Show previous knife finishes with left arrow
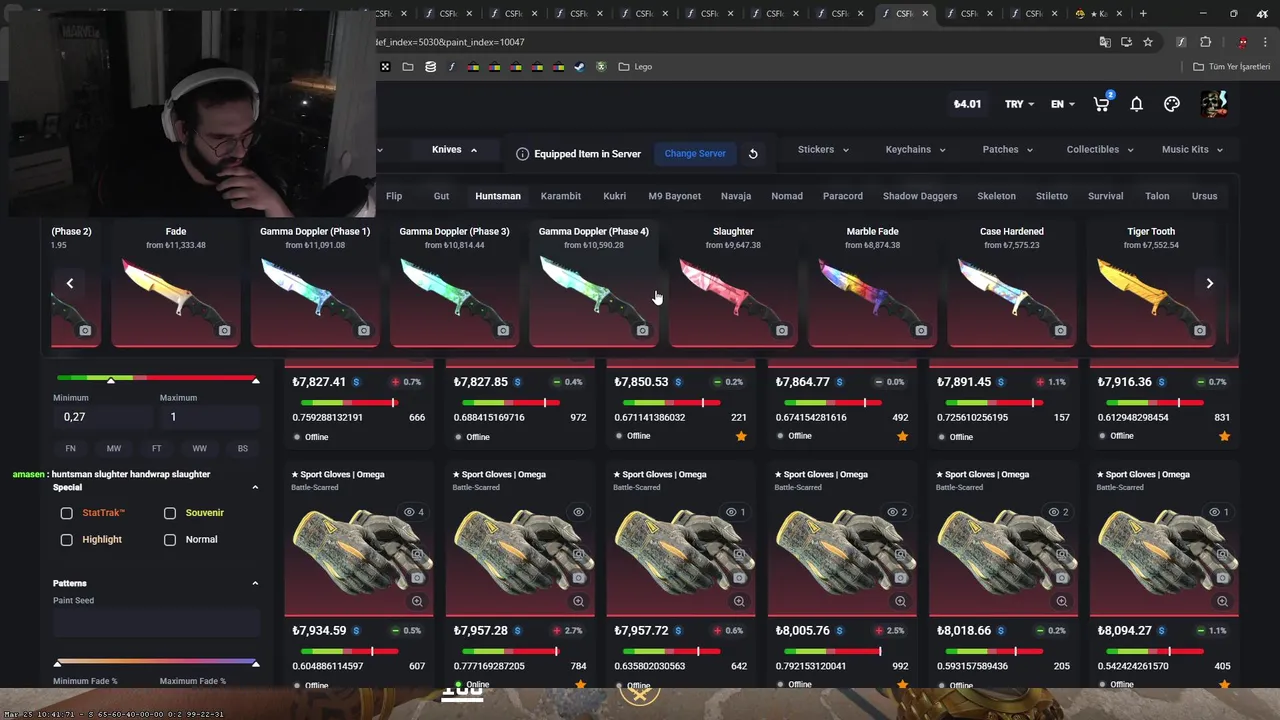 point(70,283)
